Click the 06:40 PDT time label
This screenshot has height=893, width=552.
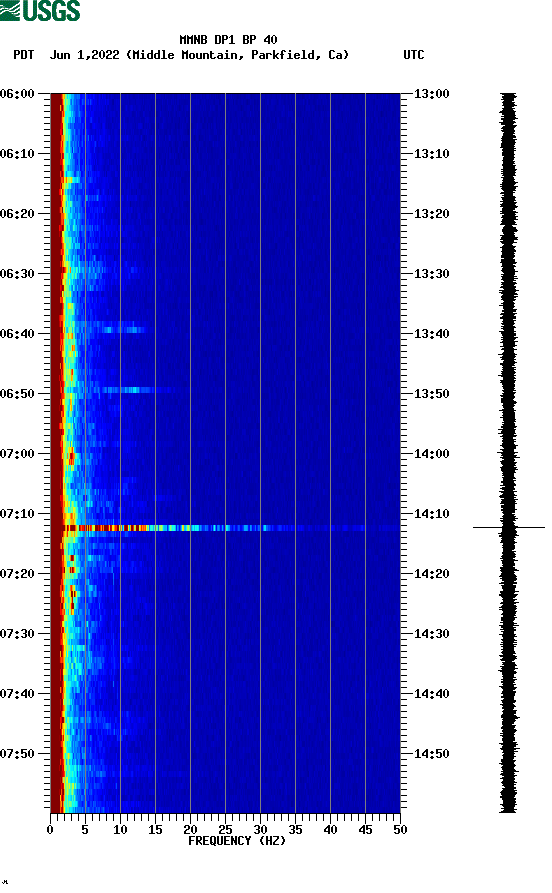(x=17, y=333)
